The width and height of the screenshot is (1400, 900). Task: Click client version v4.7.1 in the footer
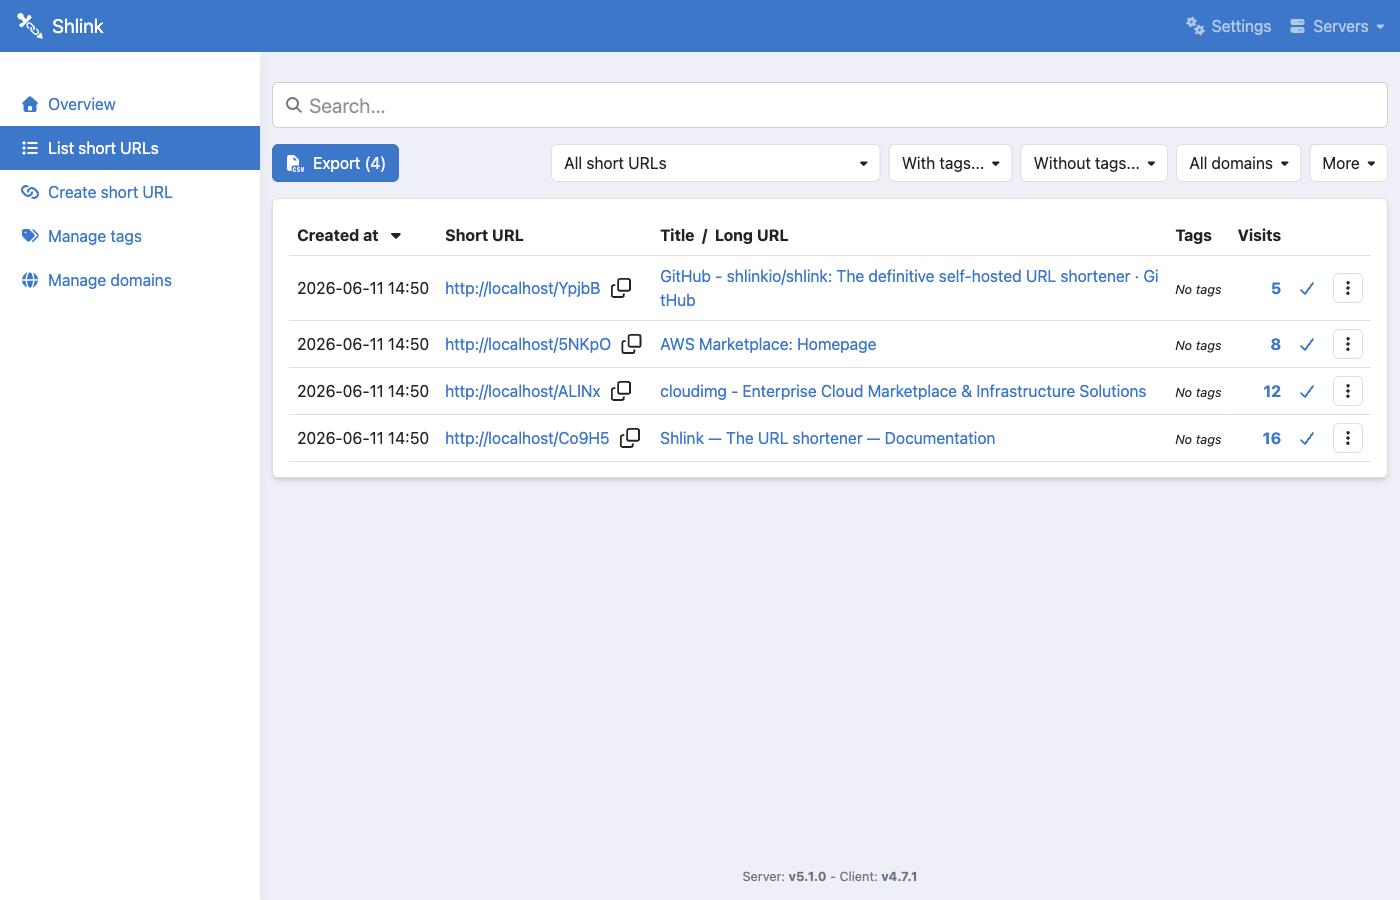(899, 877)
